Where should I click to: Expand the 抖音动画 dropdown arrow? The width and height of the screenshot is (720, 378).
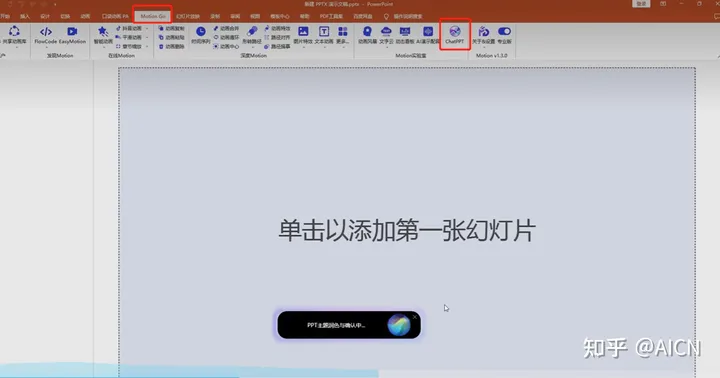click(147, 28)
